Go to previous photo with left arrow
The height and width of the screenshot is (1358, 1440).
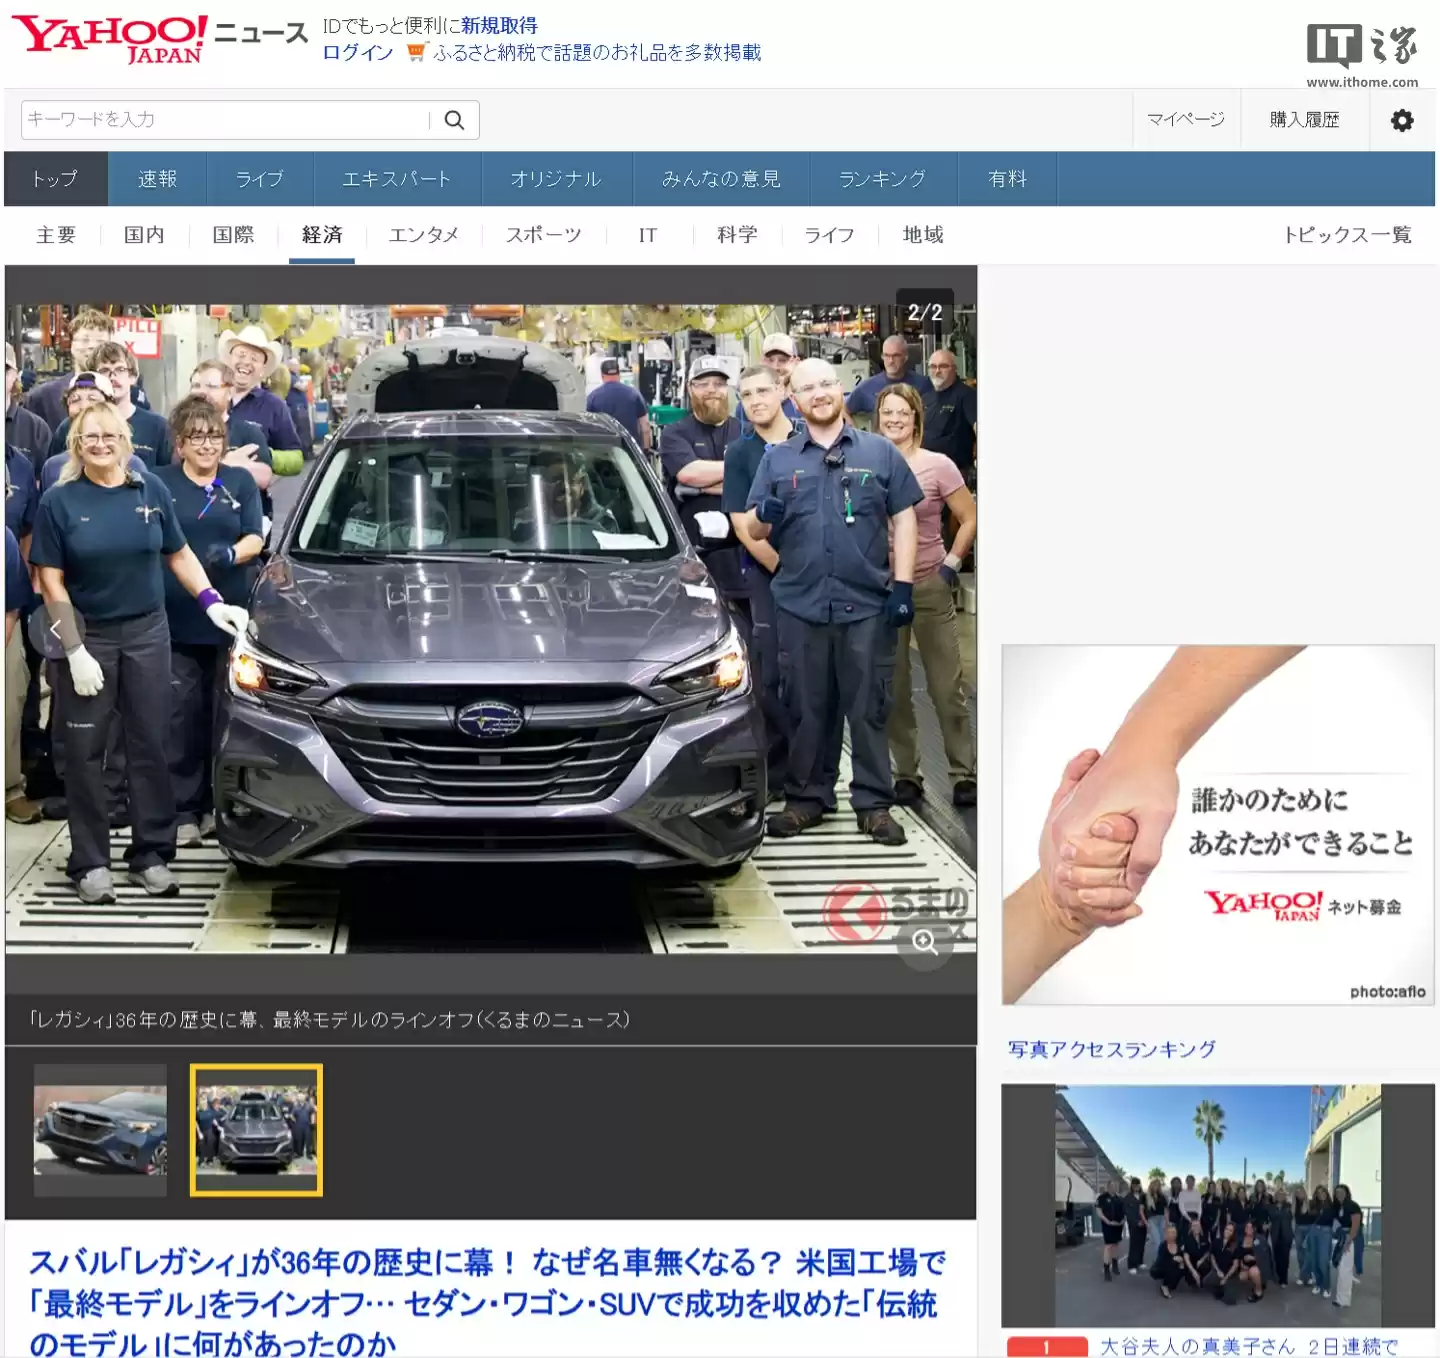coord(56,629)
